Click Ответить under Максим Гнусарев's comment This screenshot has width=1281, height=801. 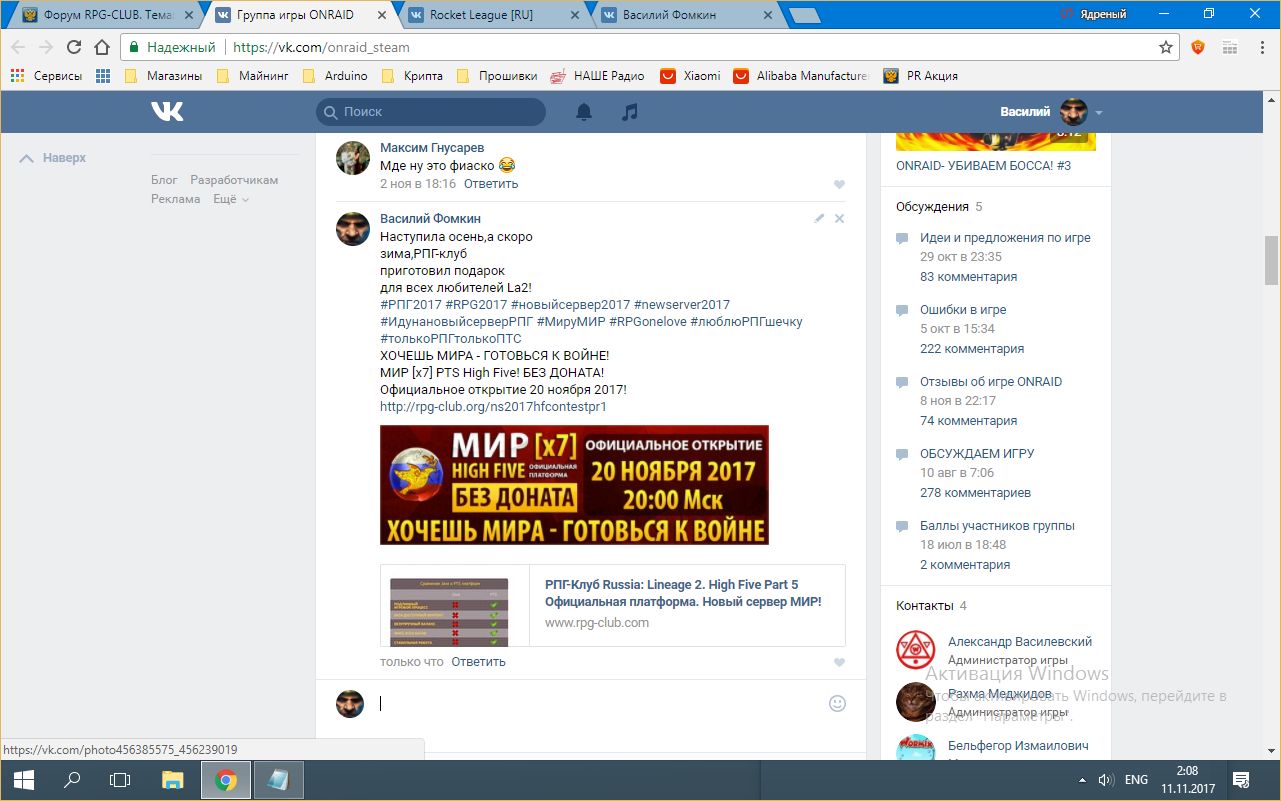pos(491,184)
